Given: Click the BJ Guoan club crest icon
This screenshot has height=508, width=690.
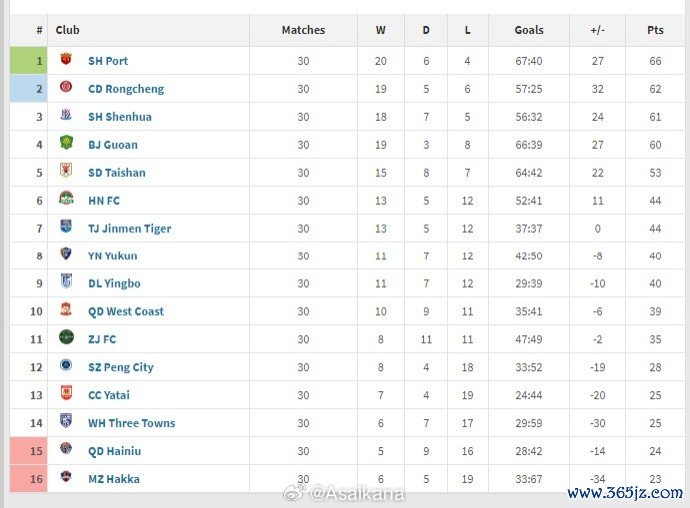Looking at the screenshot, I should (66, 144).
